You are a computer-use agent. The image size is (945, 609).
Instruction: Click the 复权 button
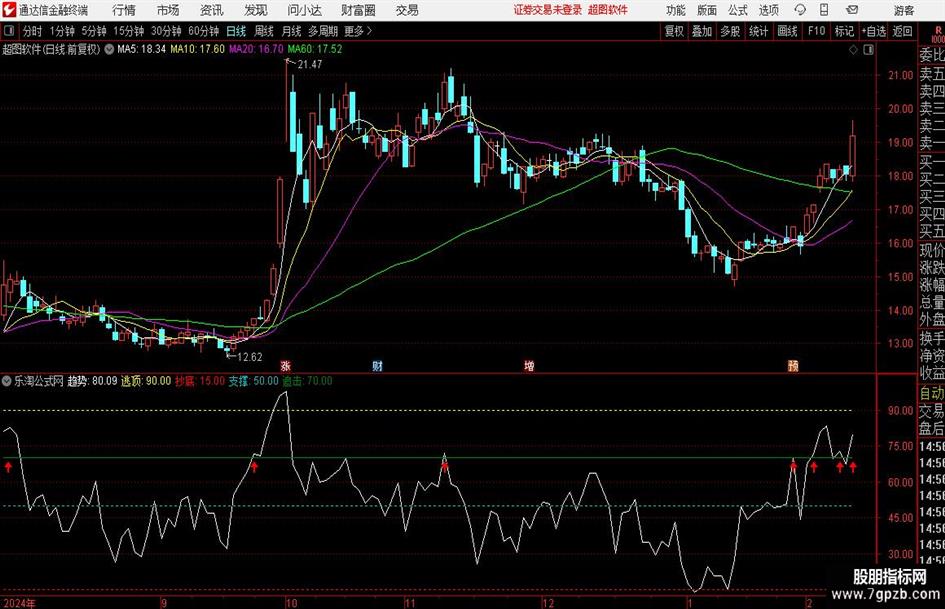click(674, 31)
